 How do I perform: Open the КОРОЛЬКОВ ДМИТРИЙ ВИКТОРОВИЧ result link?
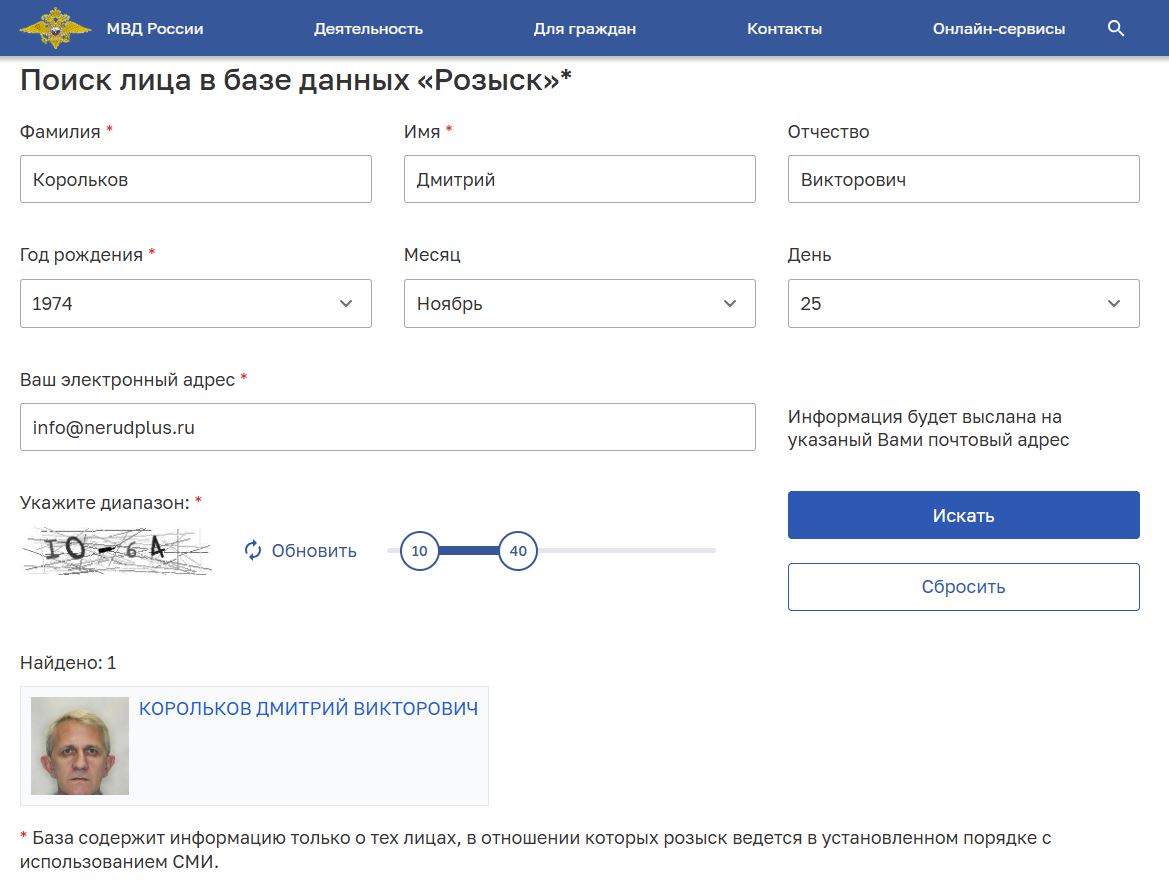click(309, 708)
